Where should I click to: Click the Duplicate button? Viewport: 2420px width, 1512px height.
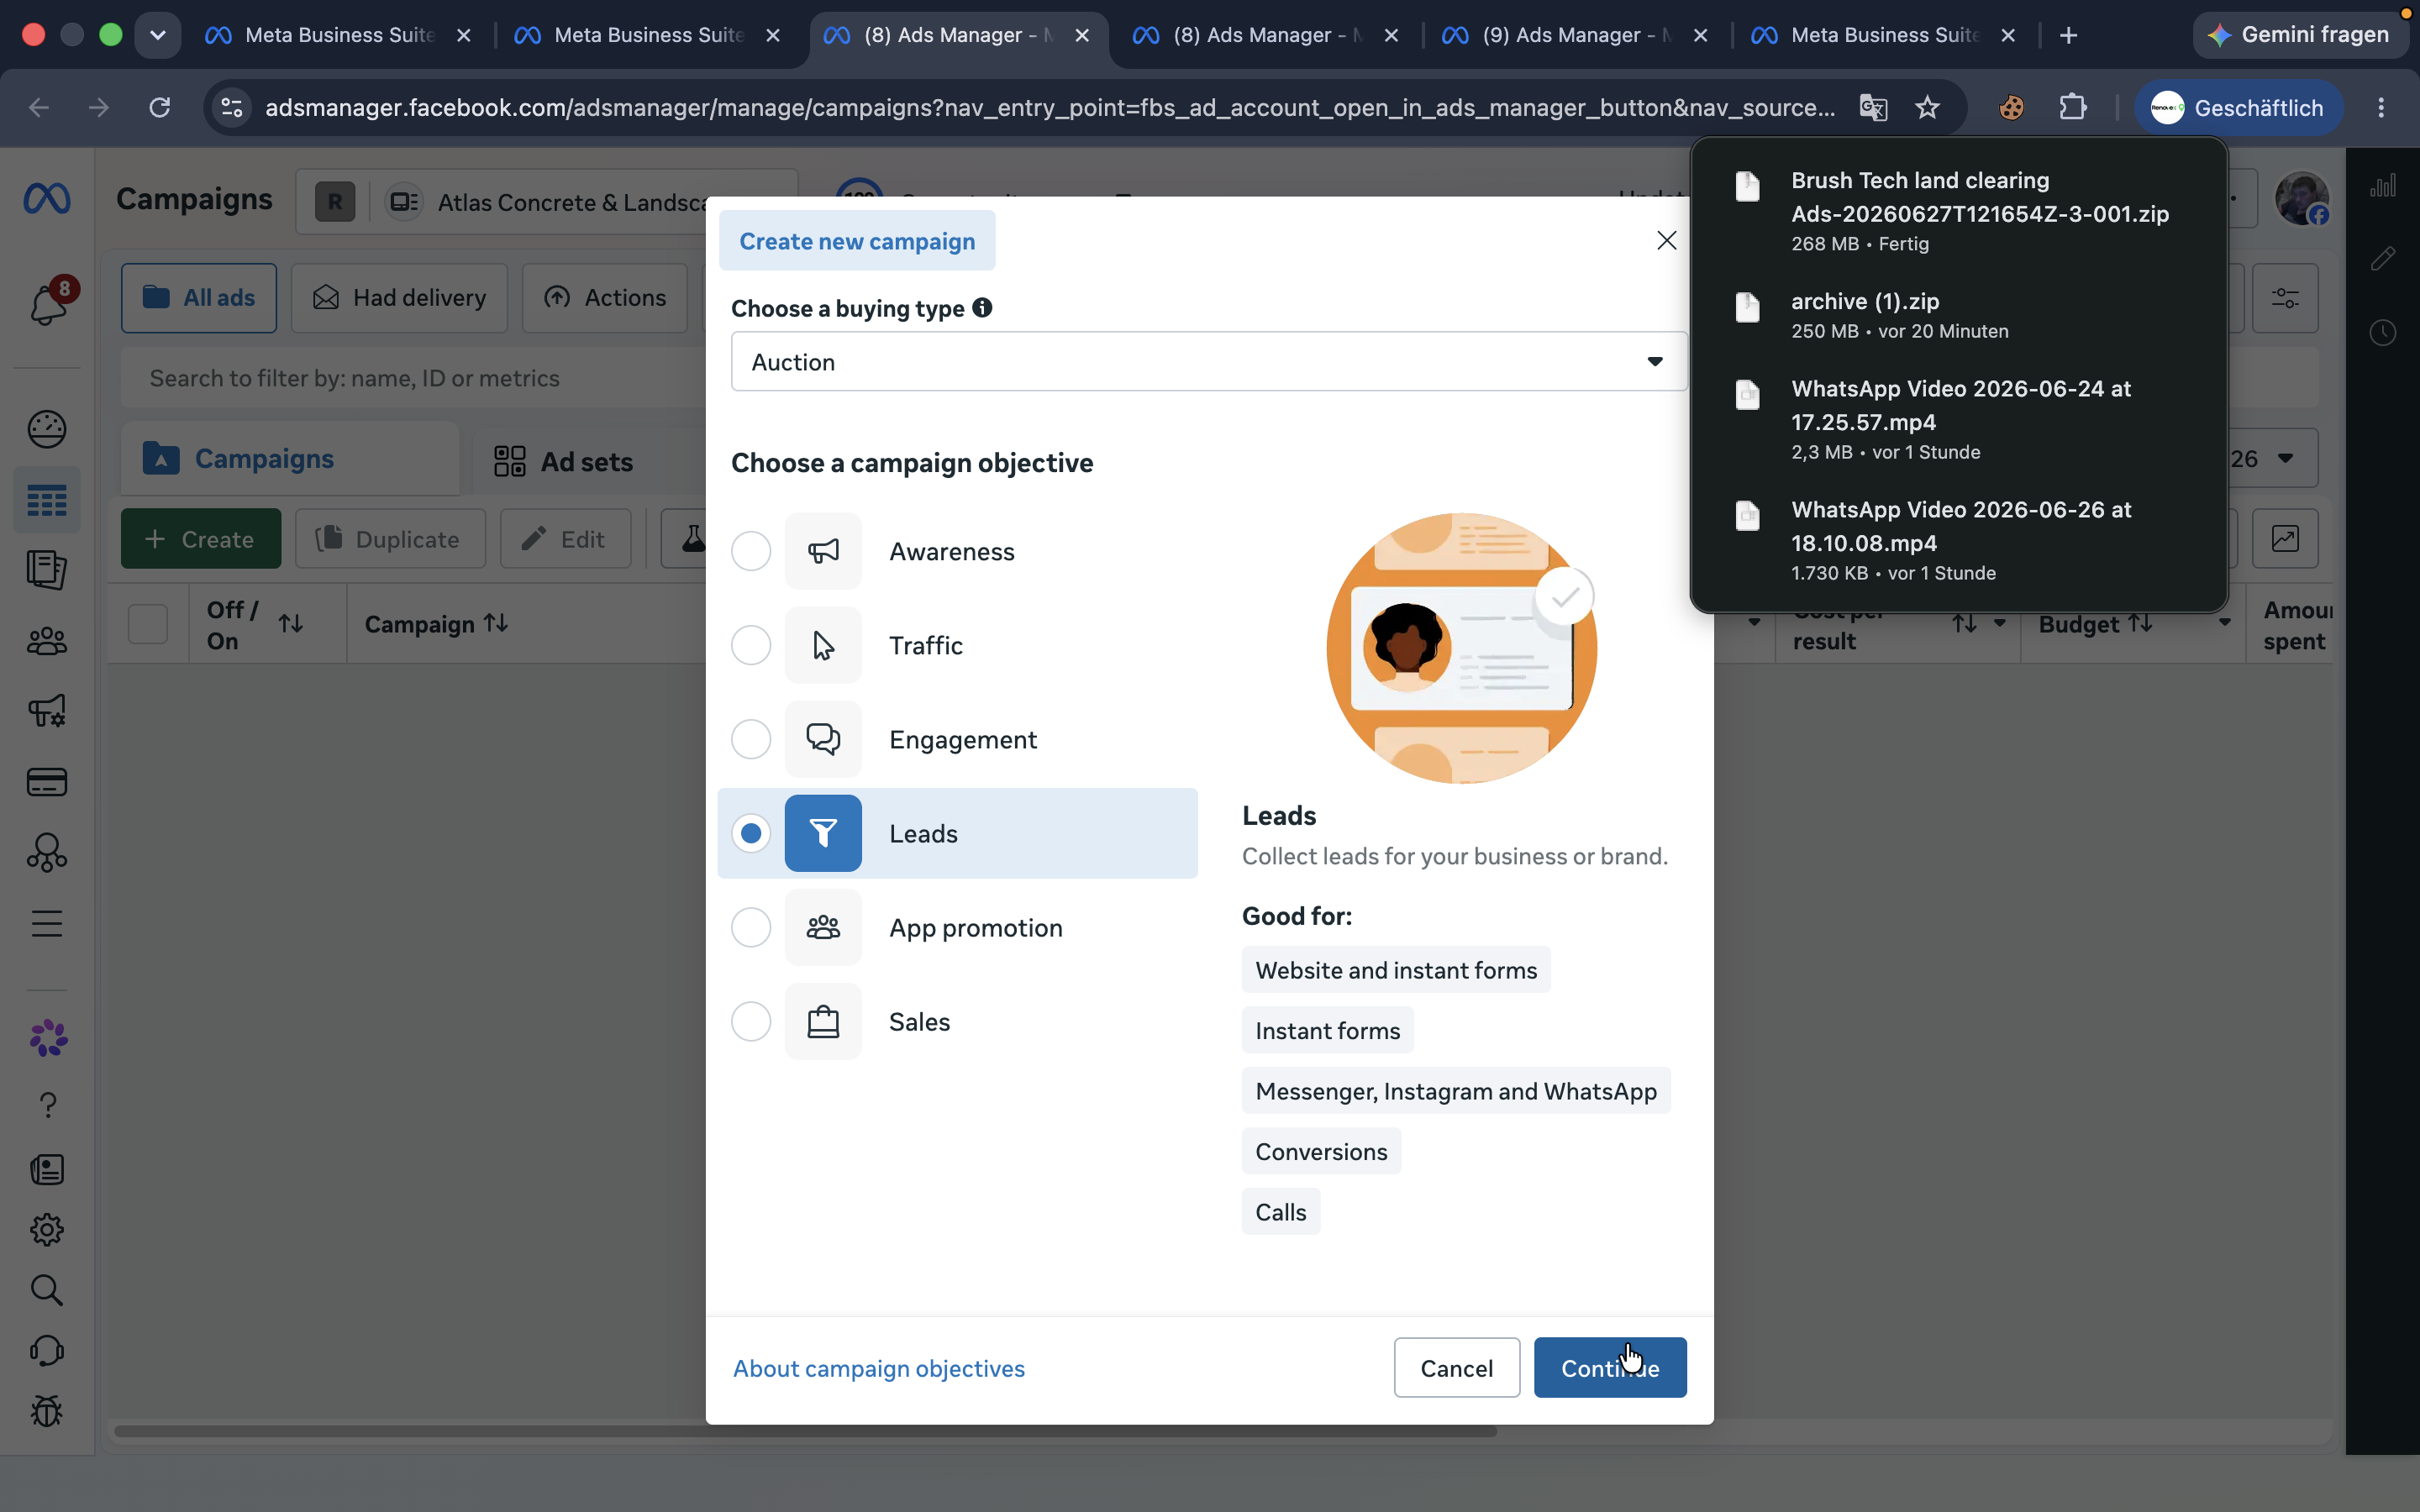tap(390, 539)
